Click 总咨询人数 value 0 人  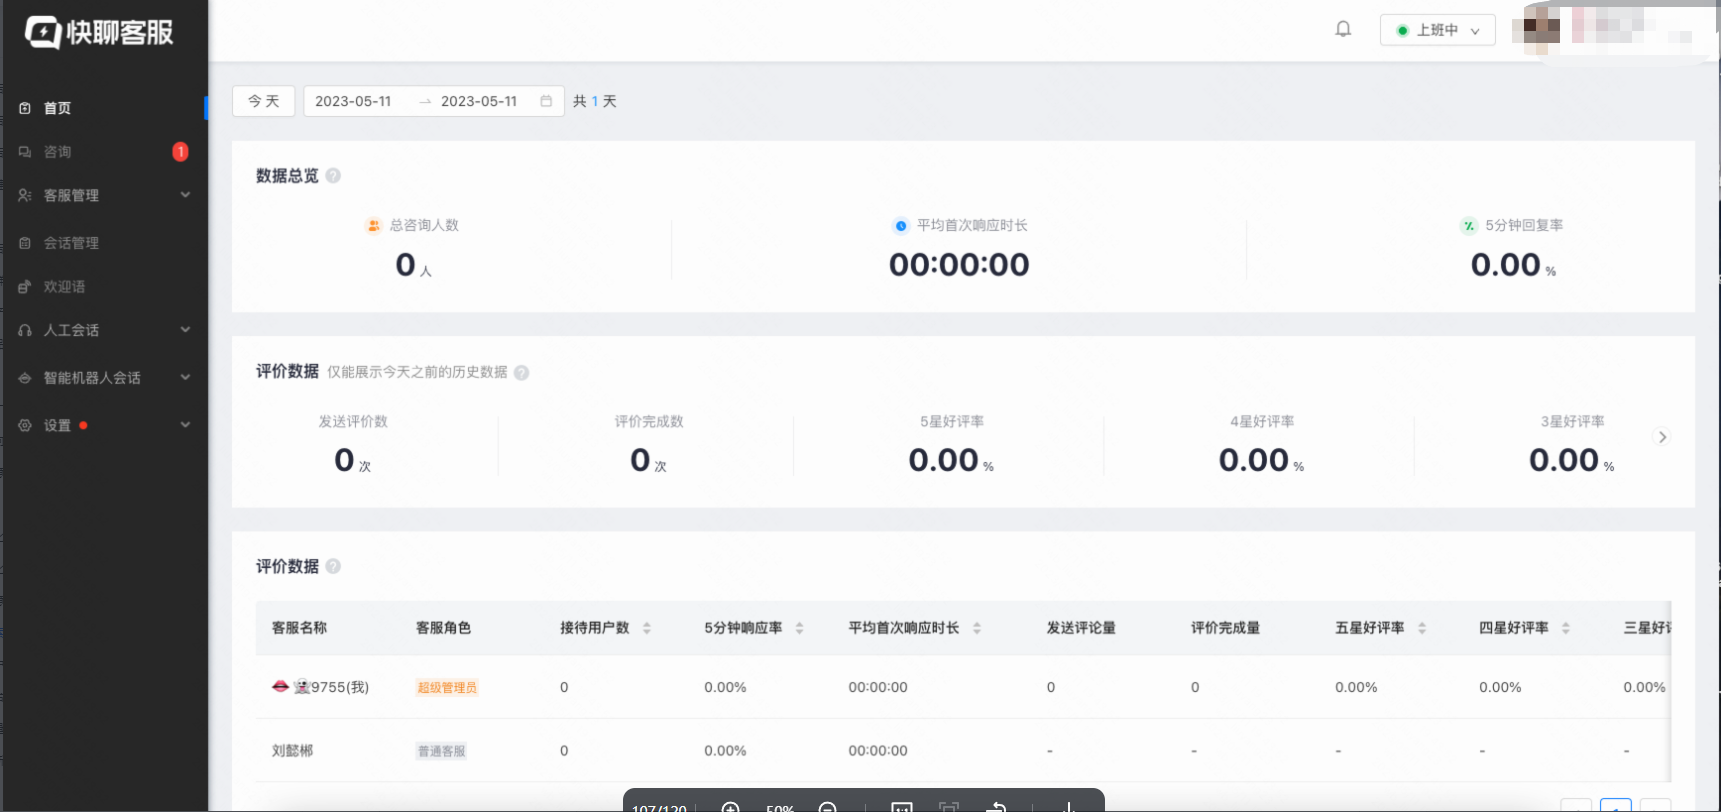413,265
